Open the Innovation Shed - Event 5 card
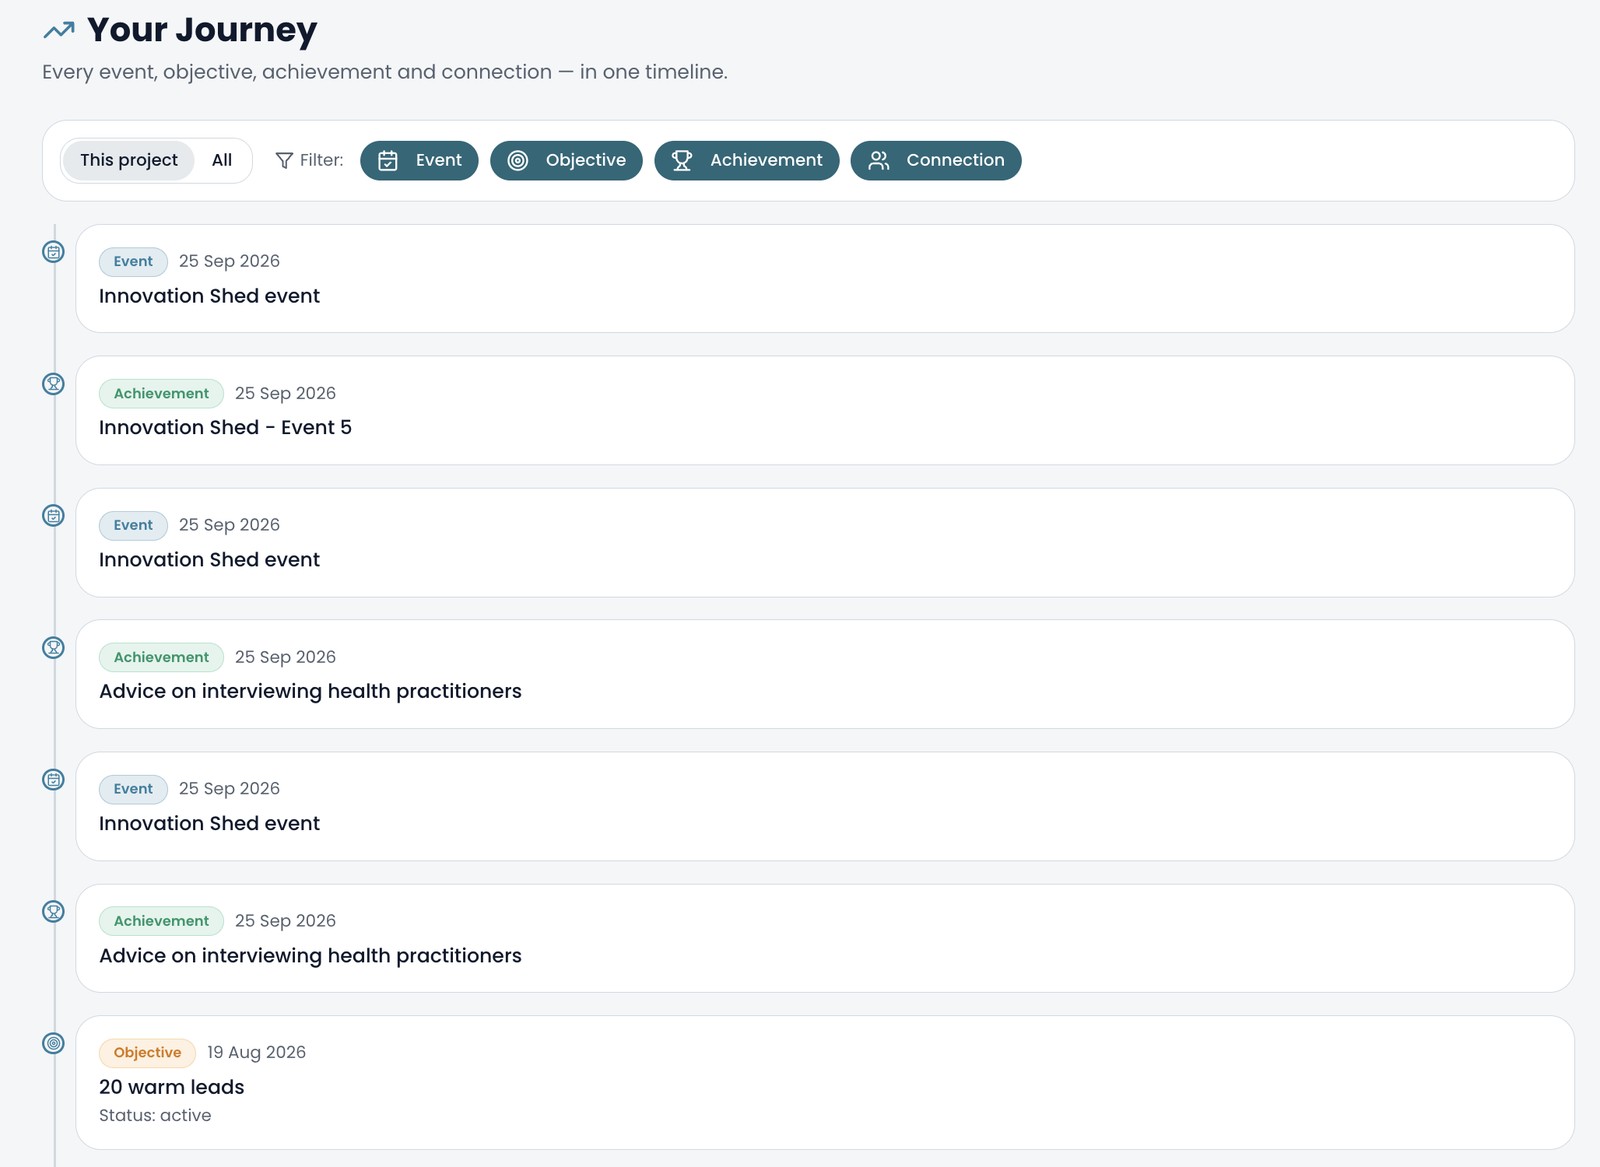 [825, 410]
